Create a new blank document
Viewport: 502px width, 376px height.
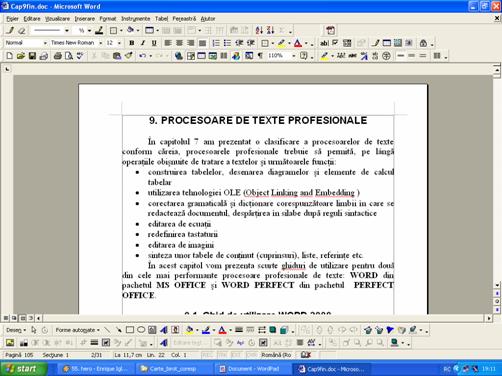pos(9,56)
